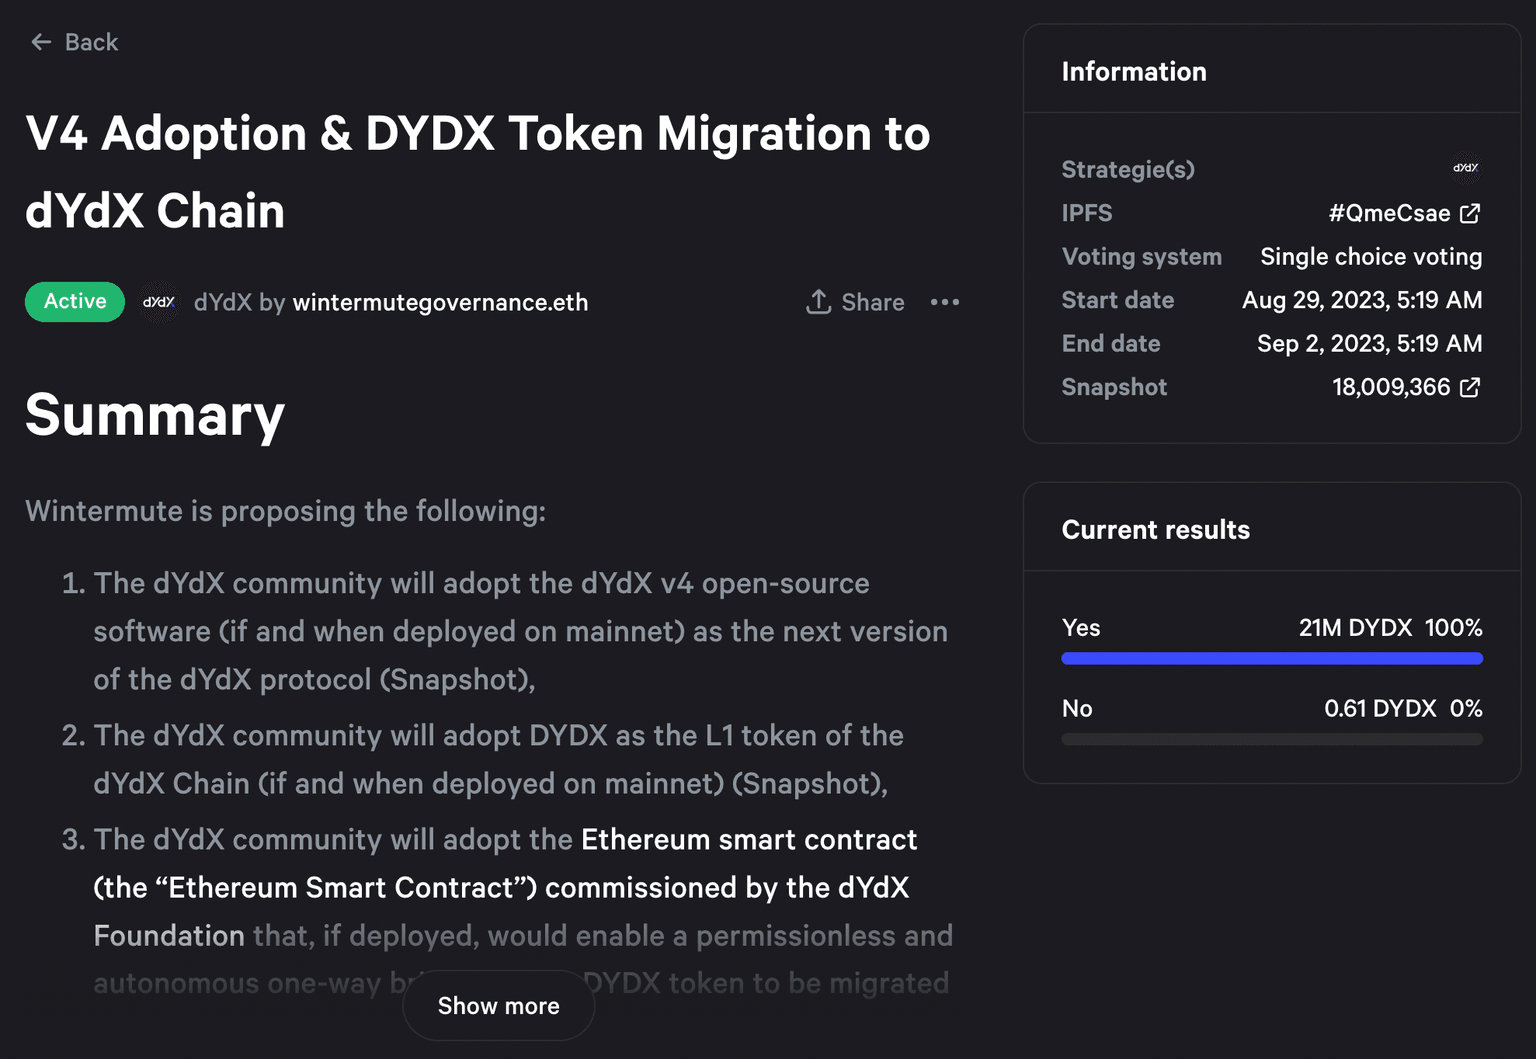Open the Snapshot block external link icon
The height and width of the screenshot is (1059, 1536).
pos(1470,387)
